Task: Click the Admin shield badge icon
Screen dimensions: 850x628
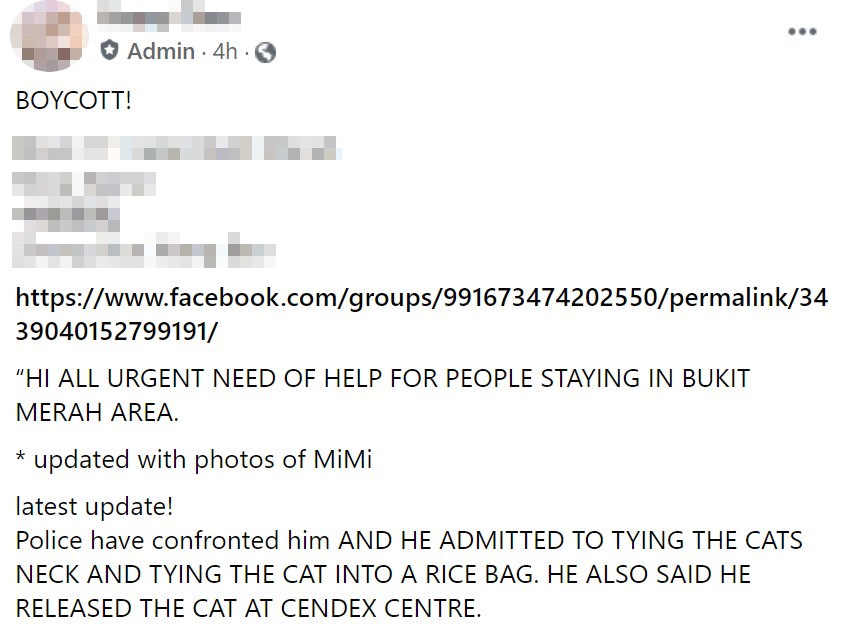Action: tap(110, 51)
